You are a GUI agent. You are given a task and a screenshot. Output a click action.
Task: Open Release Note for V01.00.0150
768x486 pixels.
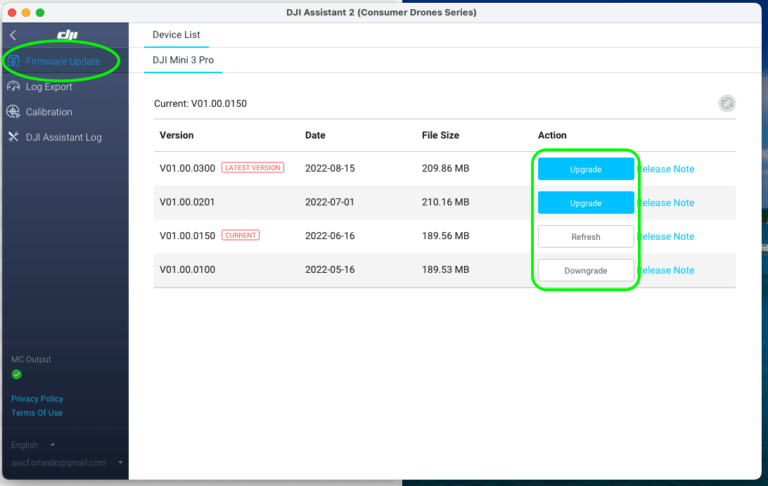[x=666, y=237]
